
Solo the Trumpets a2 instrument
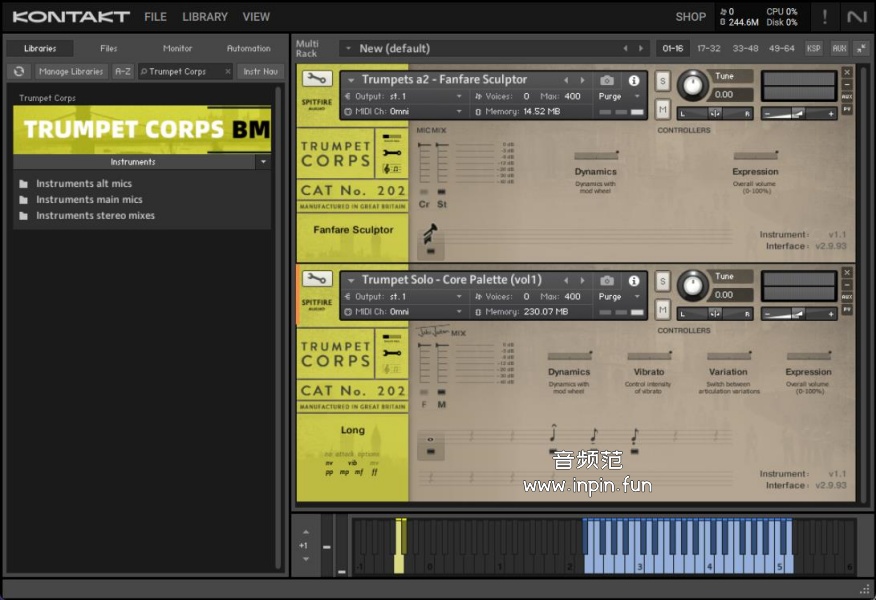click(662, 81)
